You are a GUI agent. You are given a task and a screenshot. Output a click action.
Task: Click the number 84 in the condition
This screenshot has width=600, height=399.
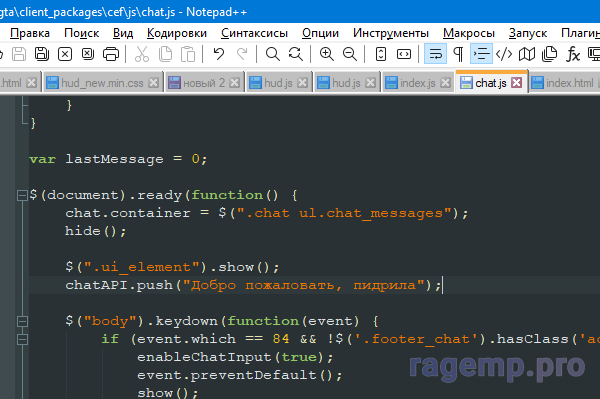281,339
